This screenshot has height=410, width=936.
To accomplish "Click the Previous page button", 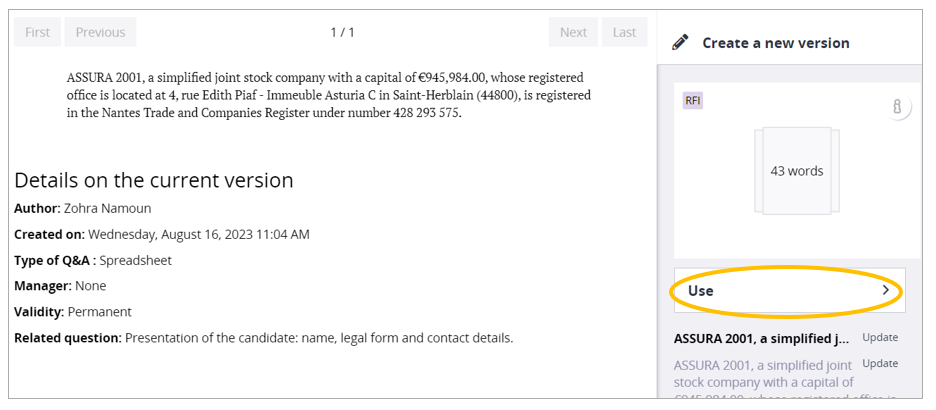I will [100, 32].
